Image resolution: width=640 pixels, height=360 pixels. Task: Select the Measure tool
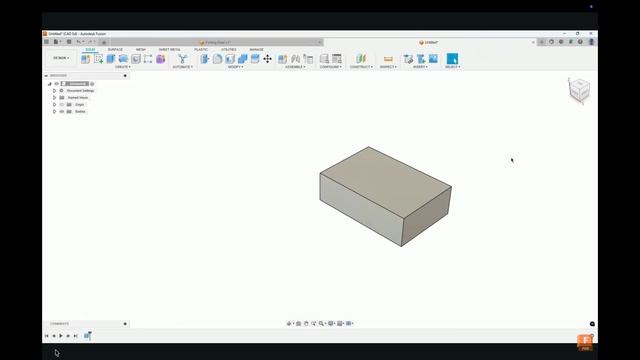(388, 59)
